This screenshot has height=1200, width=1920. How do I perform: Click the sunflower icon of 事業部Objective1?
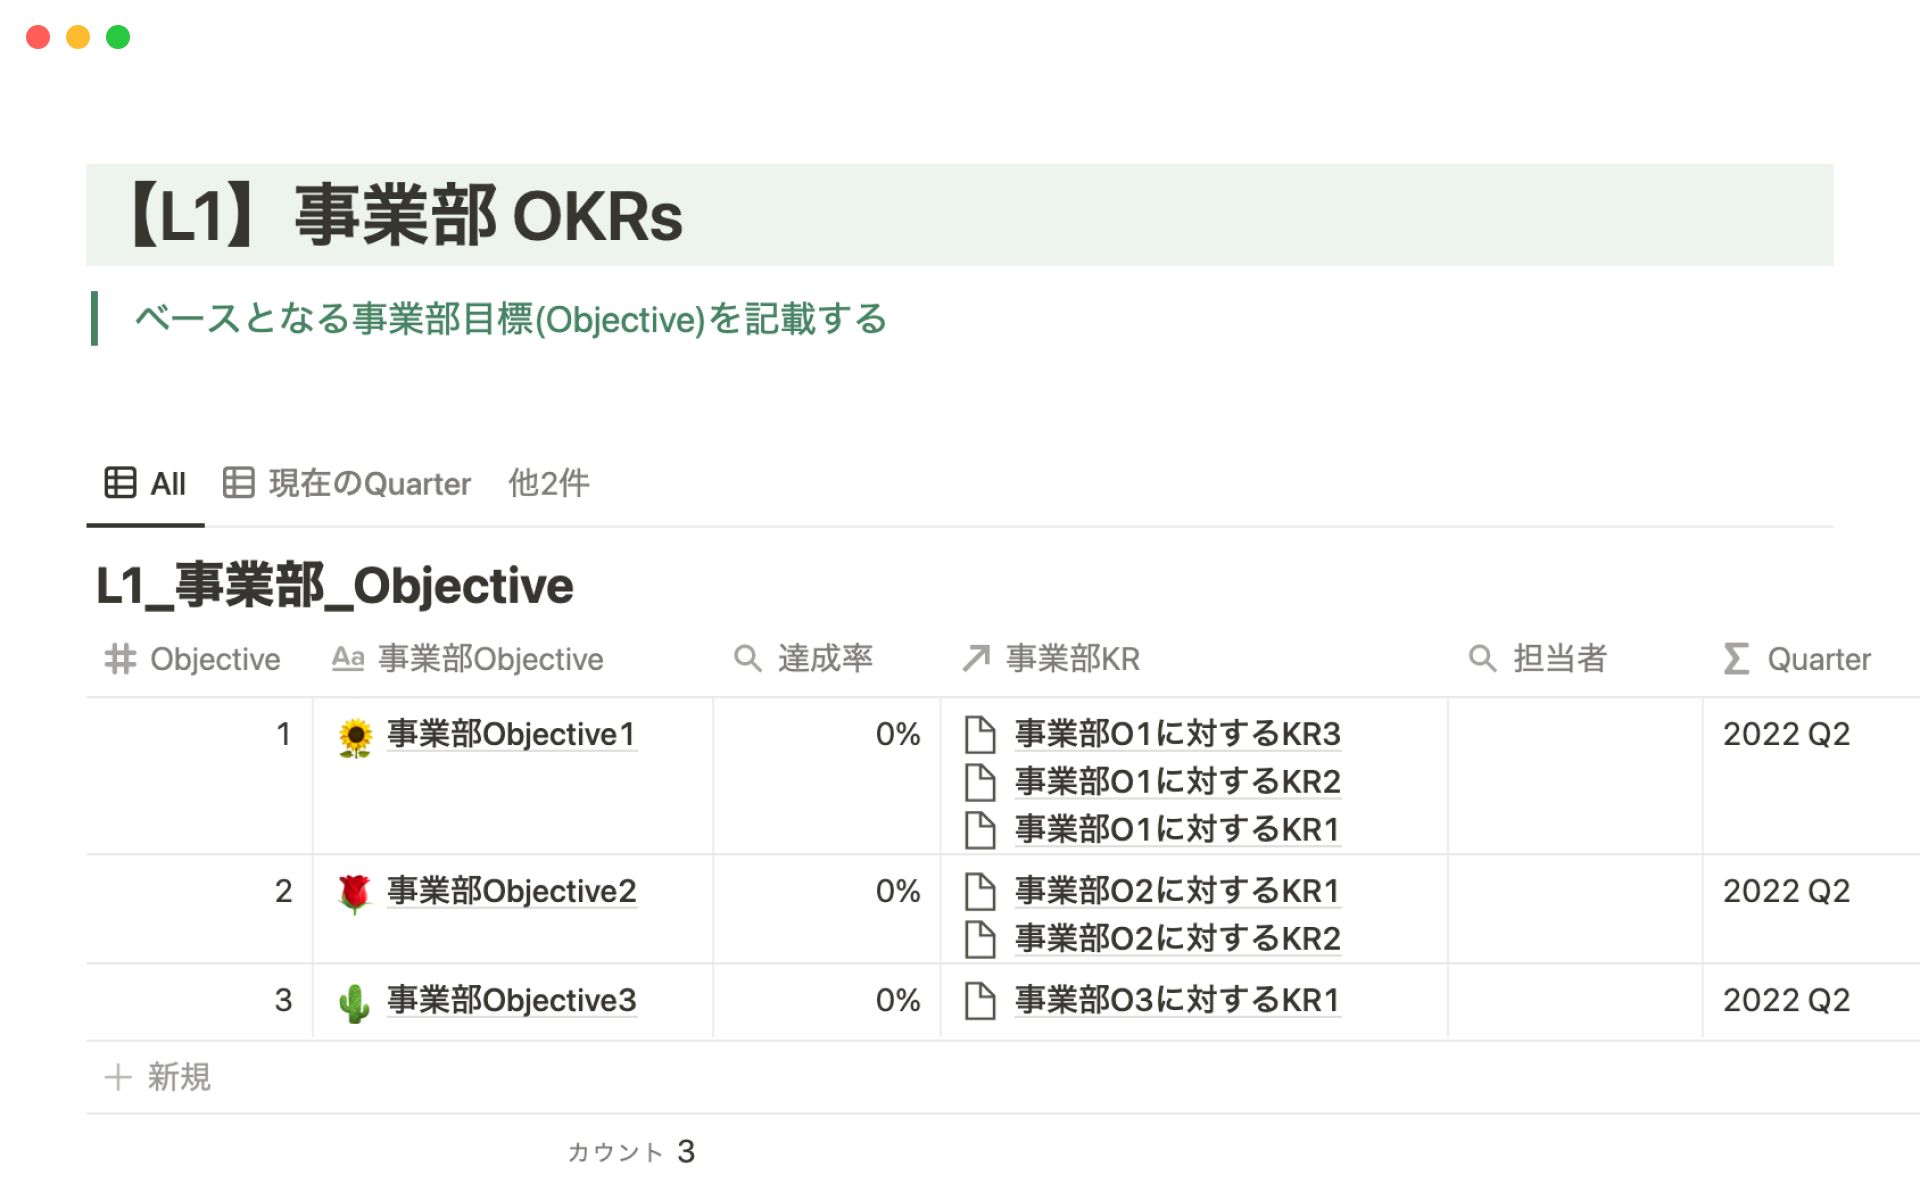(x=355, y=738)
